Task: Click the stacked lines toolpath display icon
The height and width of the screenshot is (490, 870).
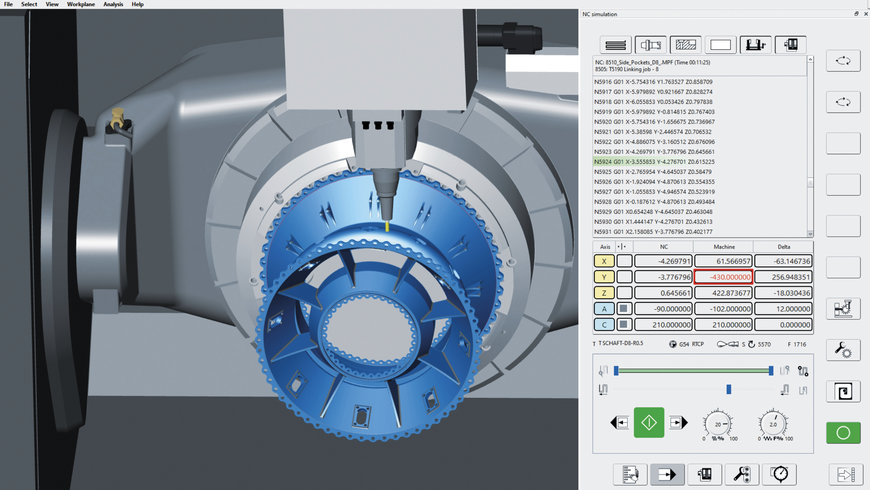Action: (615, 45)
